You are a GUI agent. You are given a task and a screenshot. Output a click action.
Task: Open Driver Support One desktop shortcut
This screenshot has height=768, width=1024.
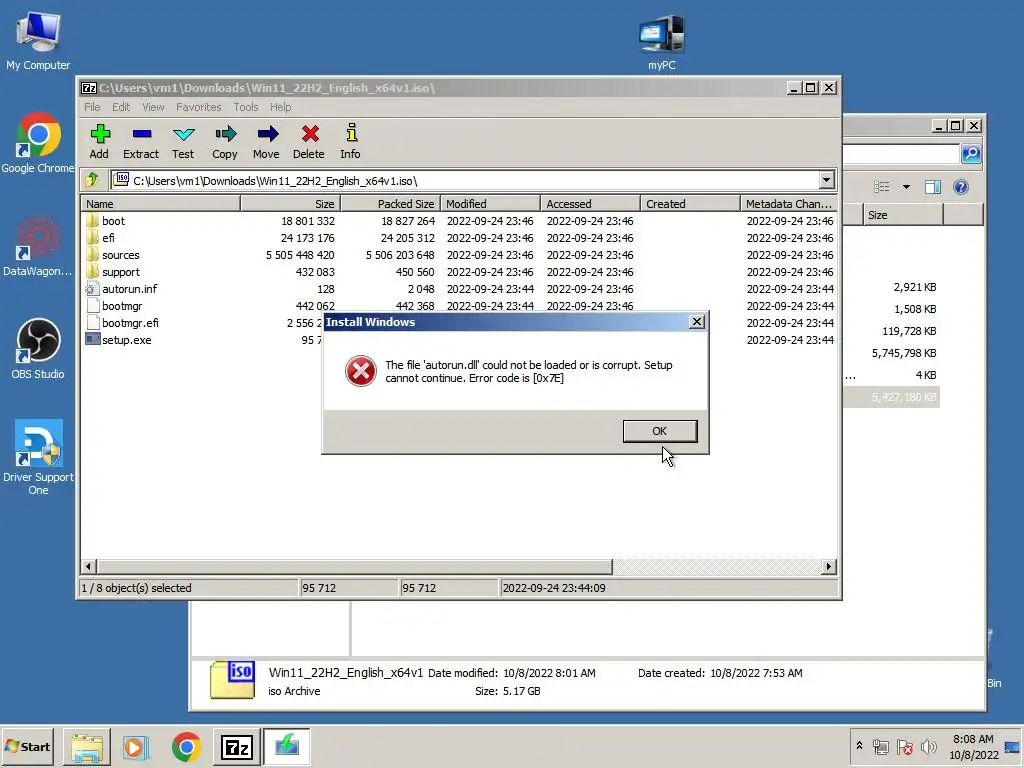pyautogui.click(x=38, y=457)
